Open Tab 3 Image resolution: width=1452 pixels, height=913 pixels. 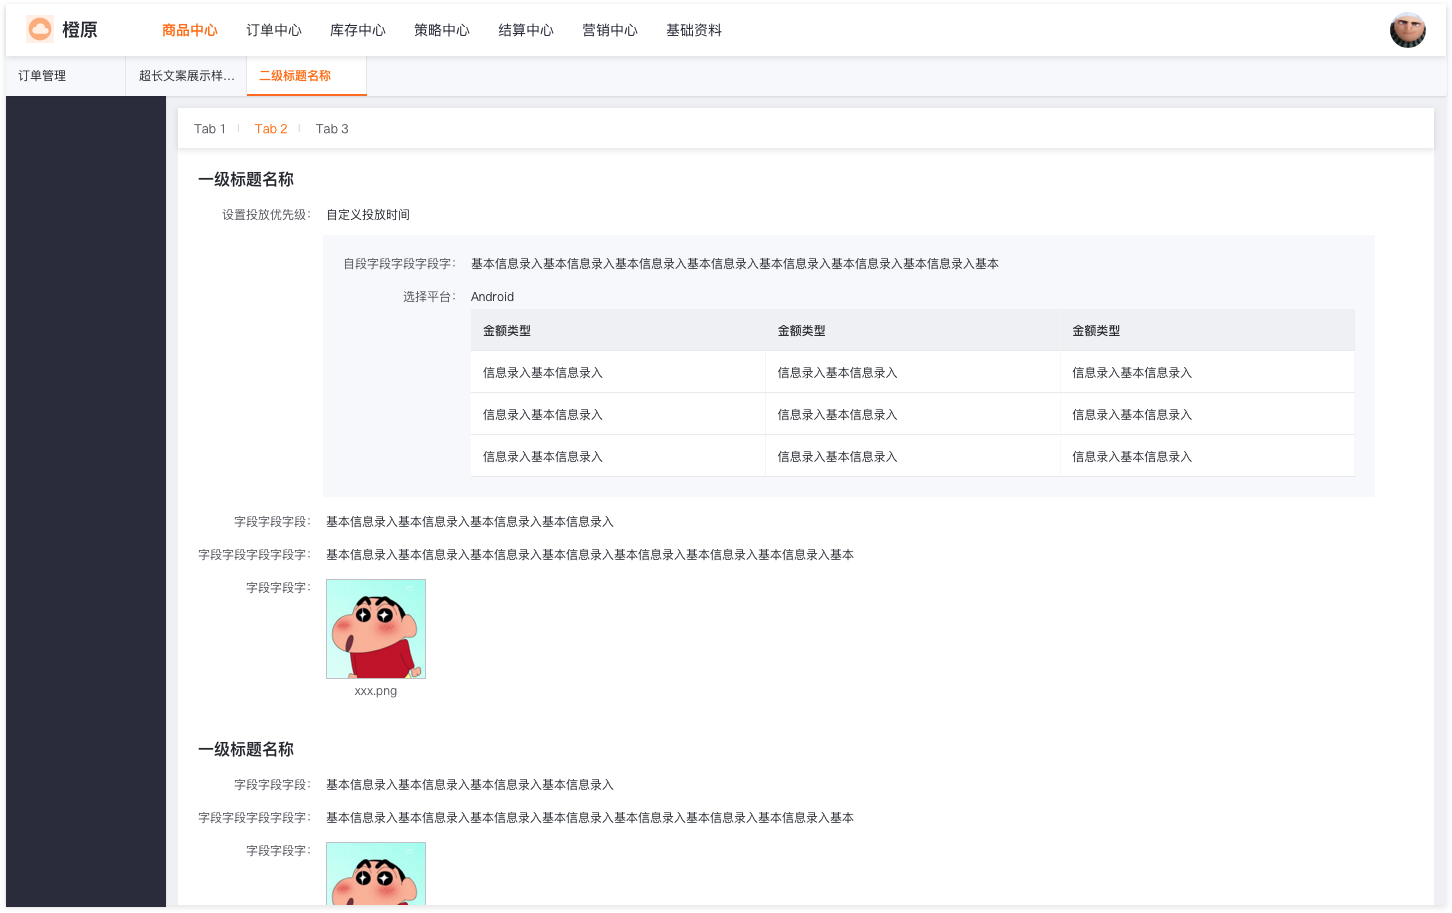(332, 129)
